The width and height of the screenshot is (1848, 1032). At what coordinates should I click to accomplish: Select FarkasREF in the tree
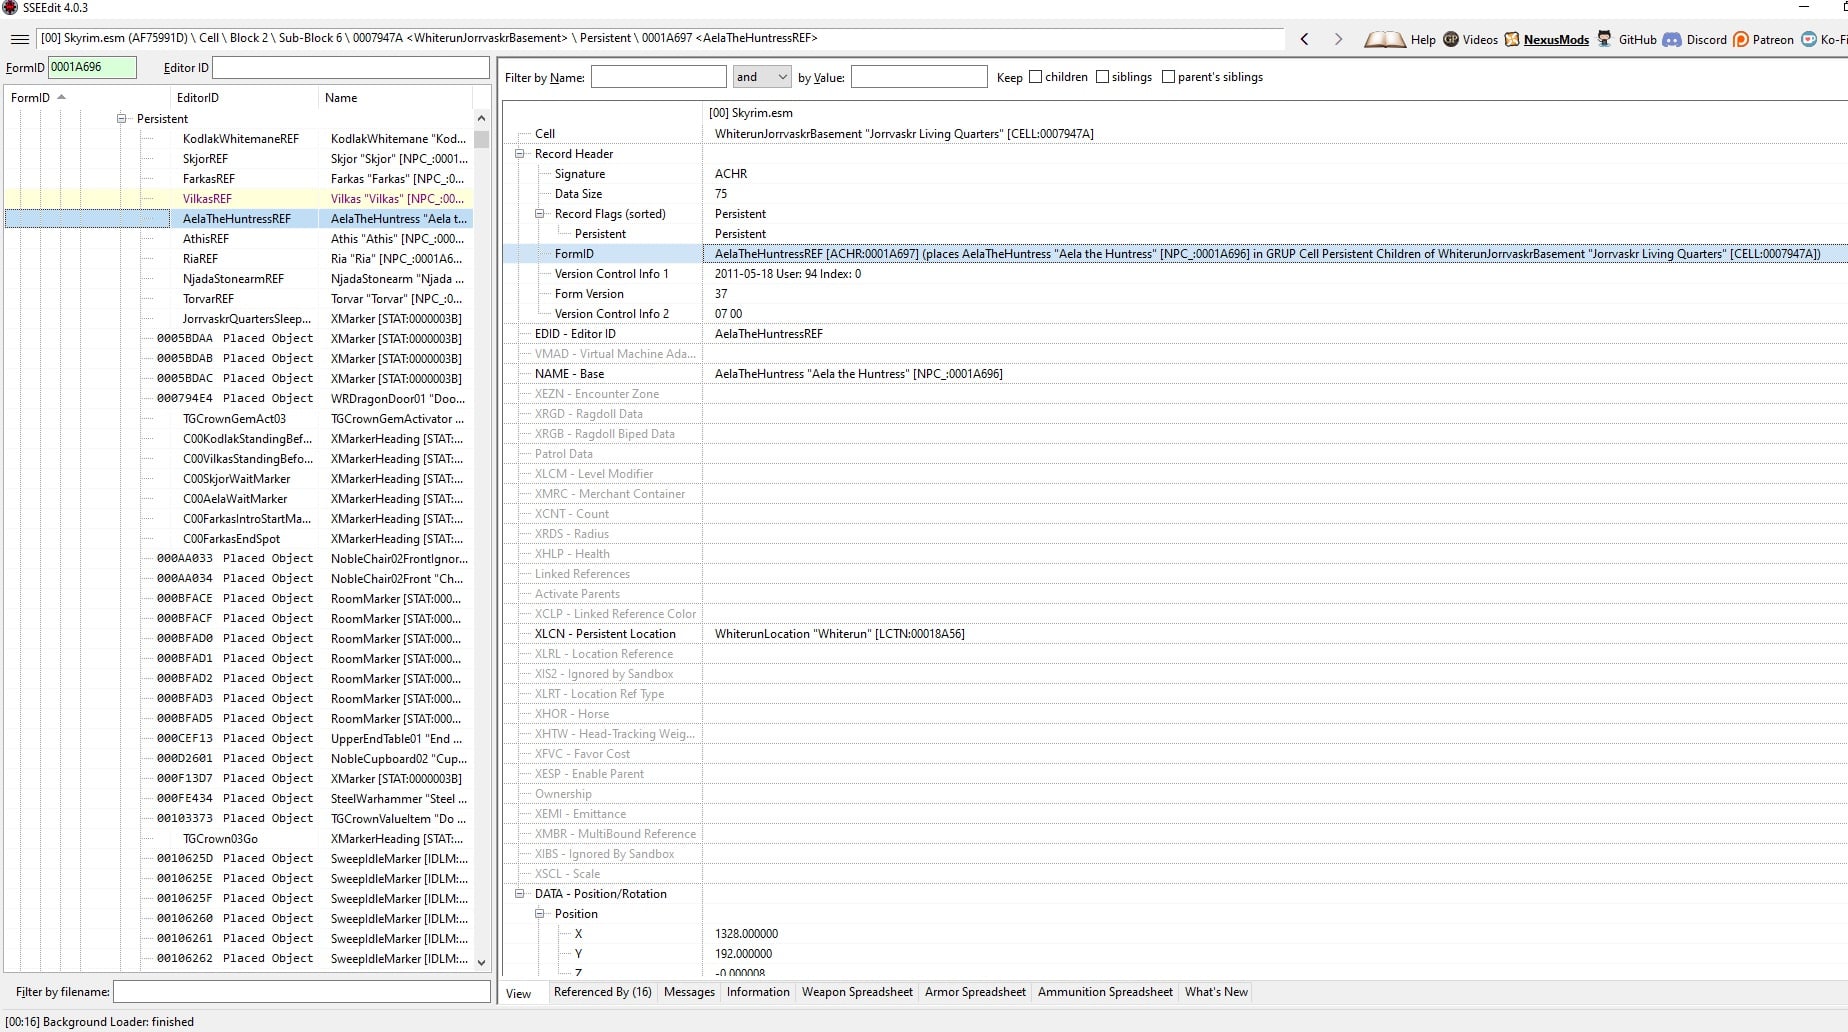(209, 179)
